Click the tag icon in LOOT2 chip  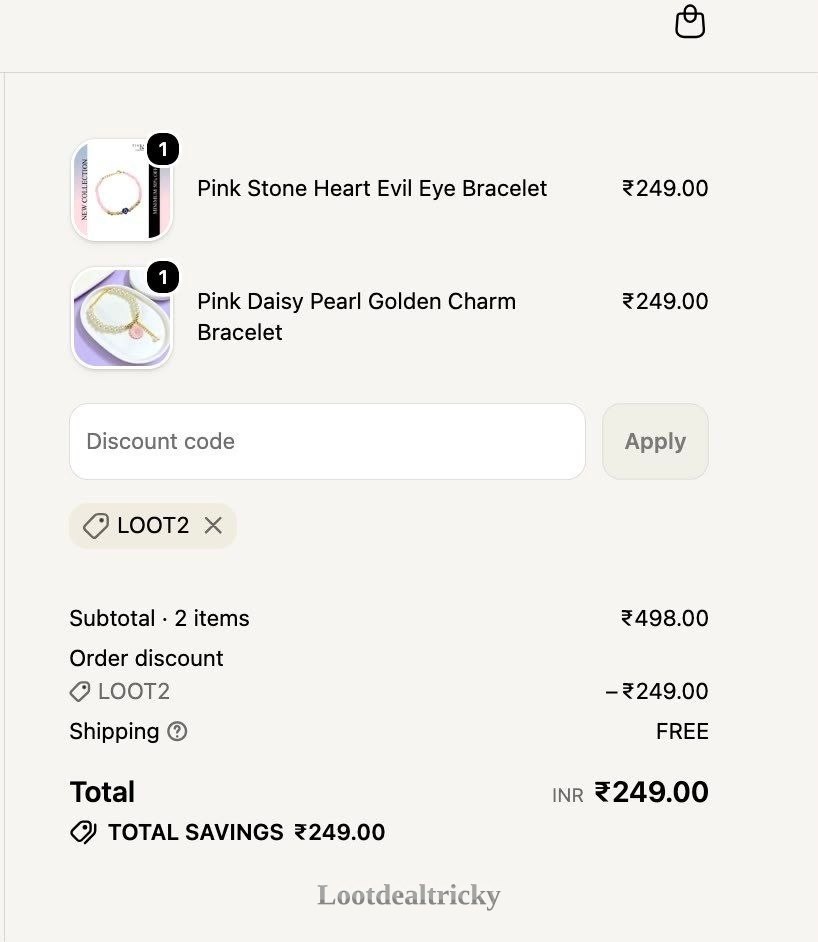[x=95, y=526]
